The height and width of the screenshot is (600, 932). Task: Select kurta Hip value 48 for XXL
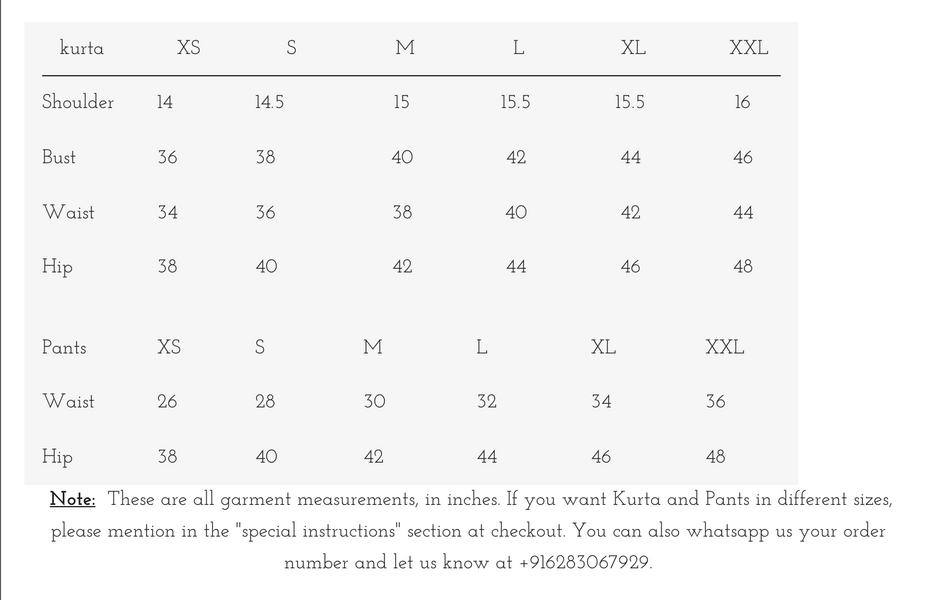point(743,267)
